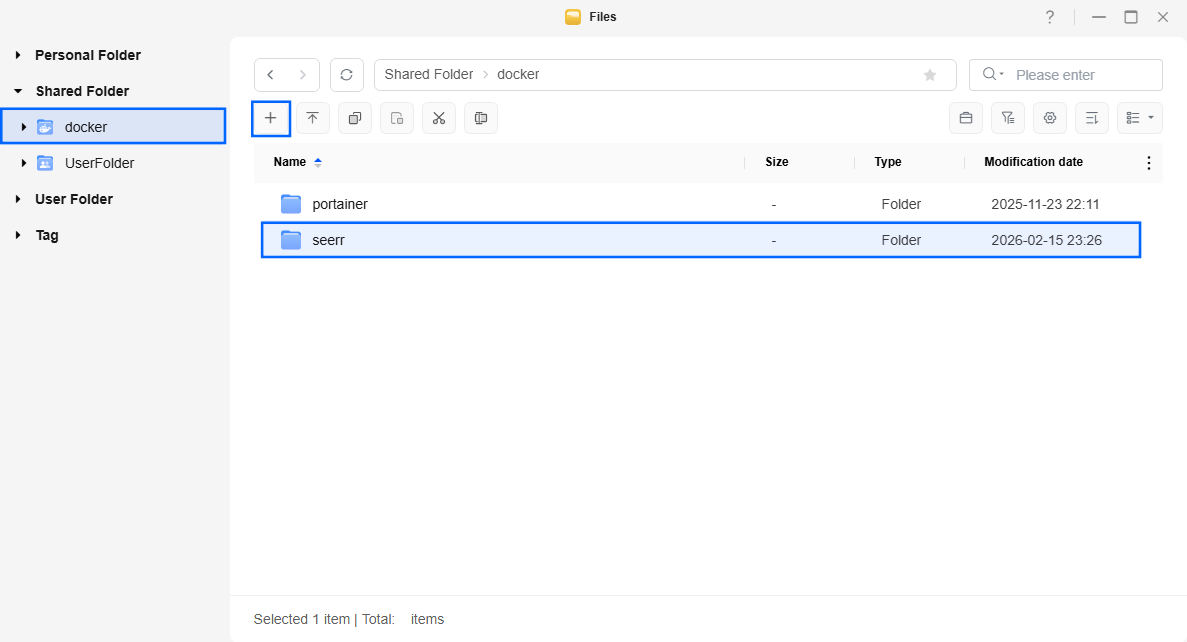Image resolution: width=1187 pixels, height=642 pixels.
Task: Click the scissors cut icon
Action: pyautogui.click(x=438, y=118)
